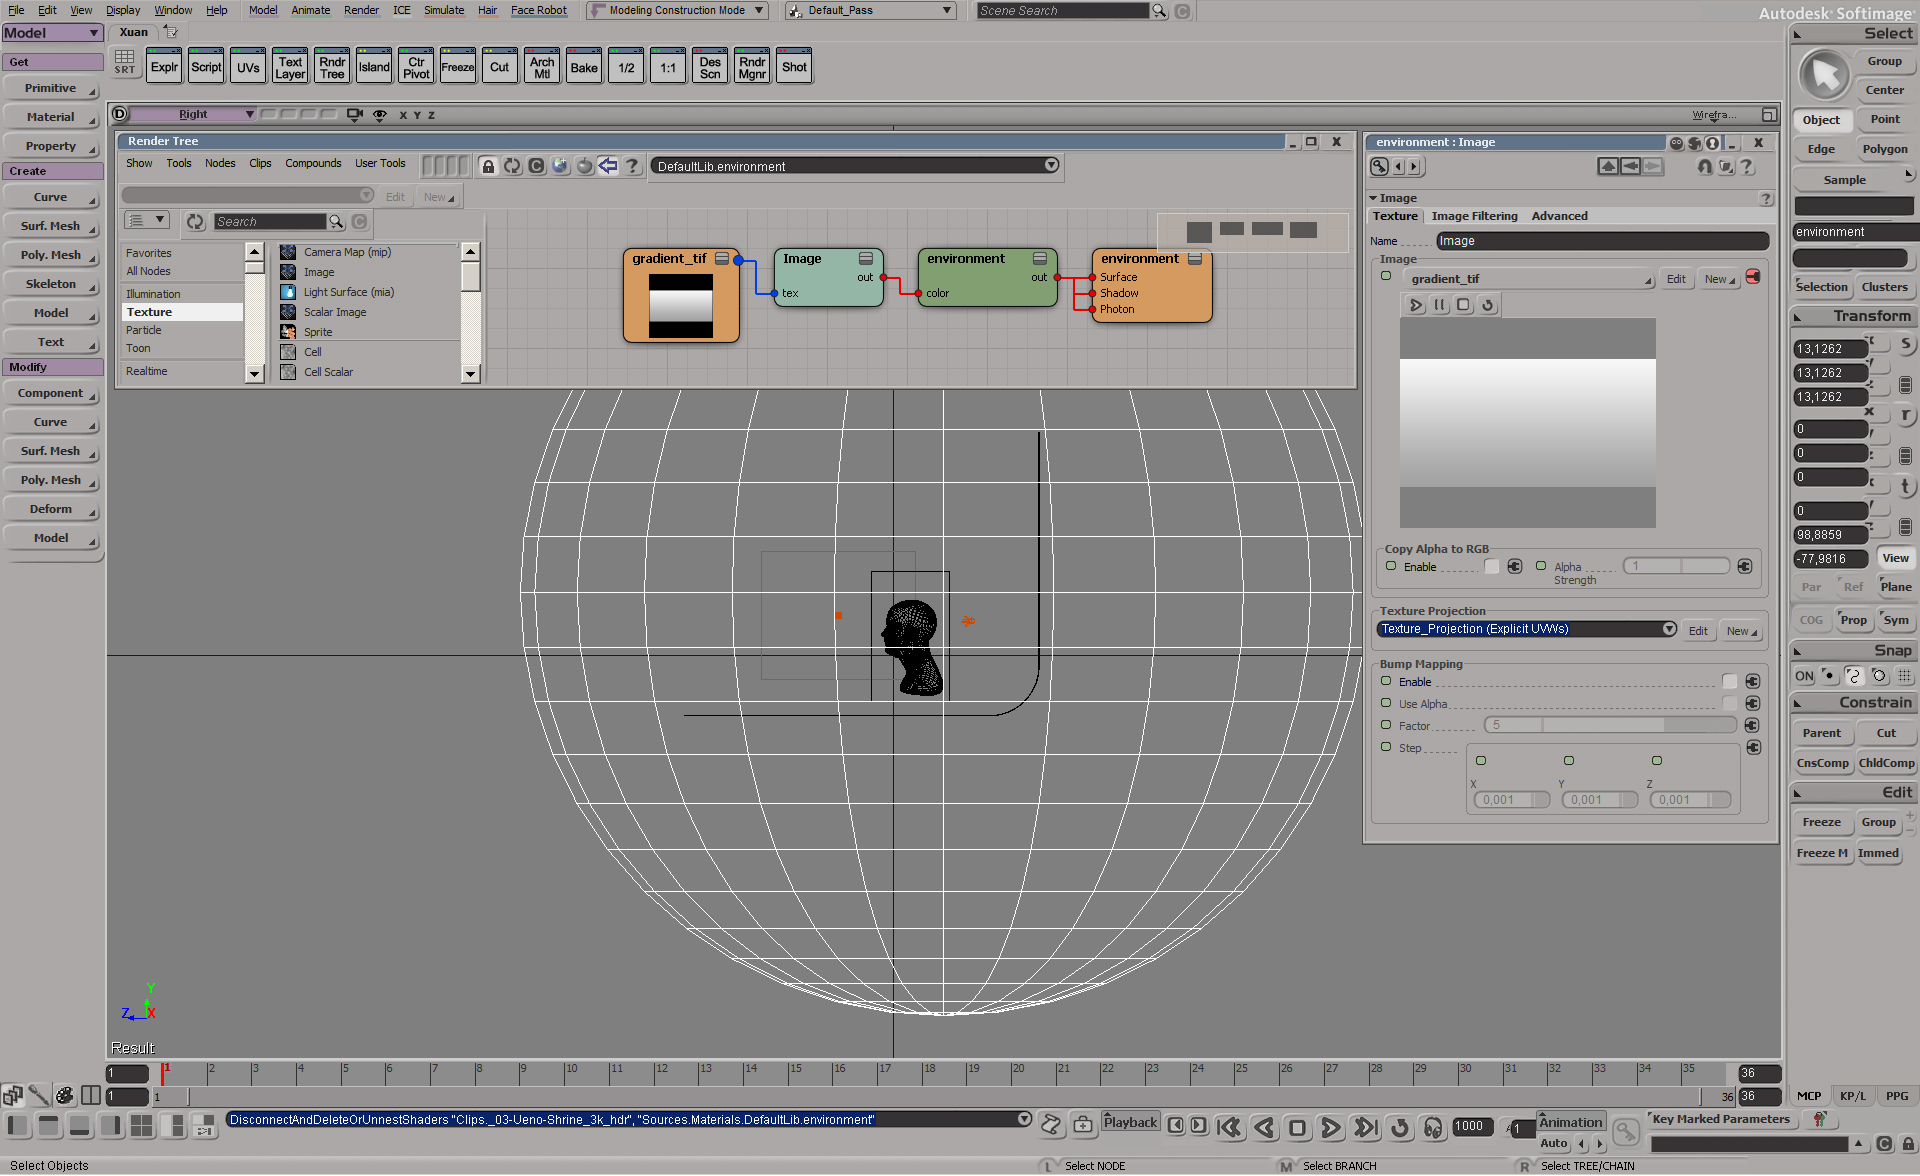Click the globe icon in Render Tree toolbar
Viewport: 1920px width, 1176px height.
[x=560, y=166]
